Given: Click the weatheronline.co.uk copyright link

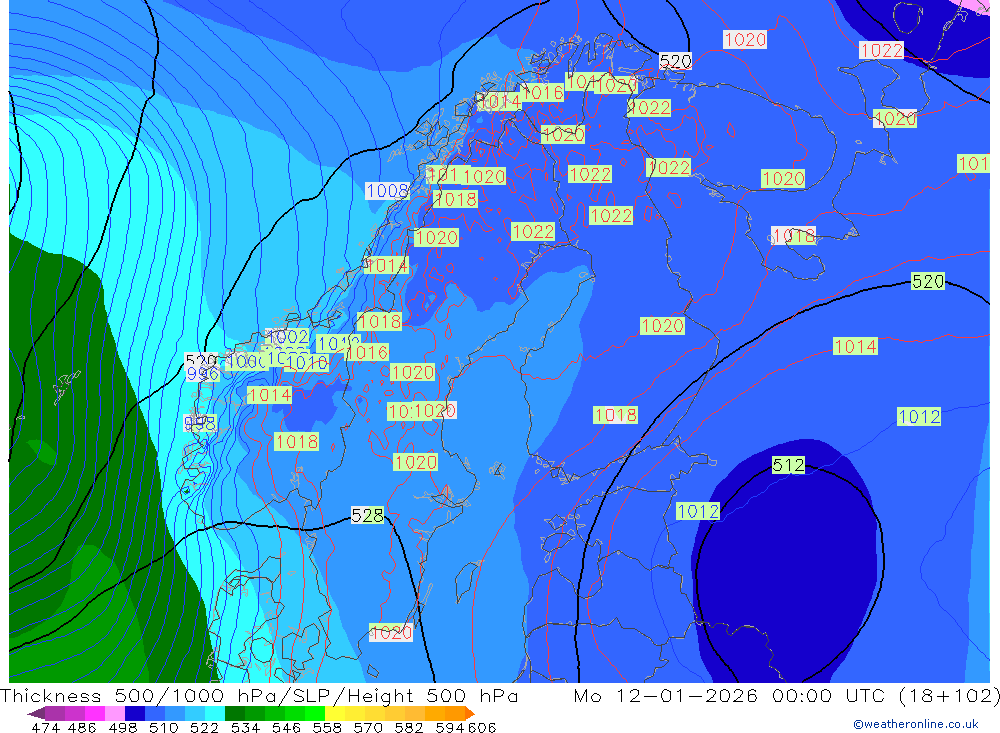Looking at the screenshot, I should click(x=916, y=724).
